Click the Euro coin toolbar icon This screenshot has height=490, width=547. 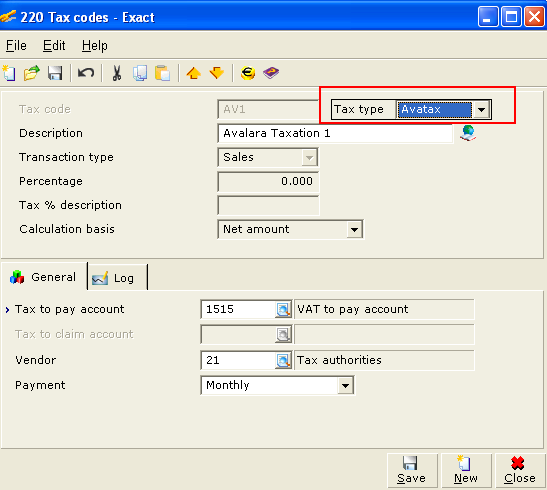[248, 73]
